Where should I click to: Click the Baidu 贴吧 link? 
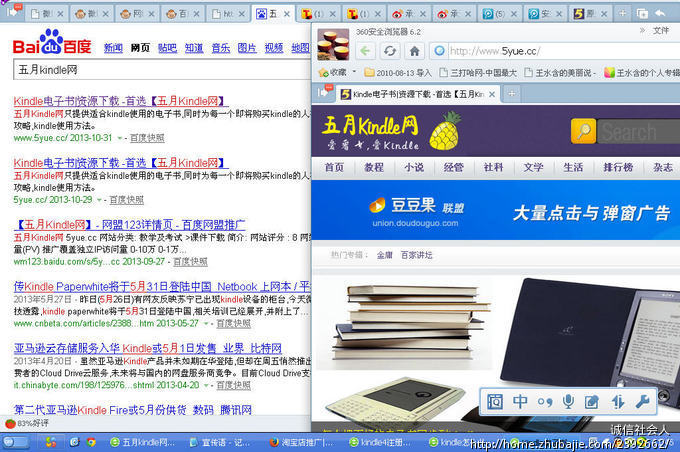[x=167, y=48]
